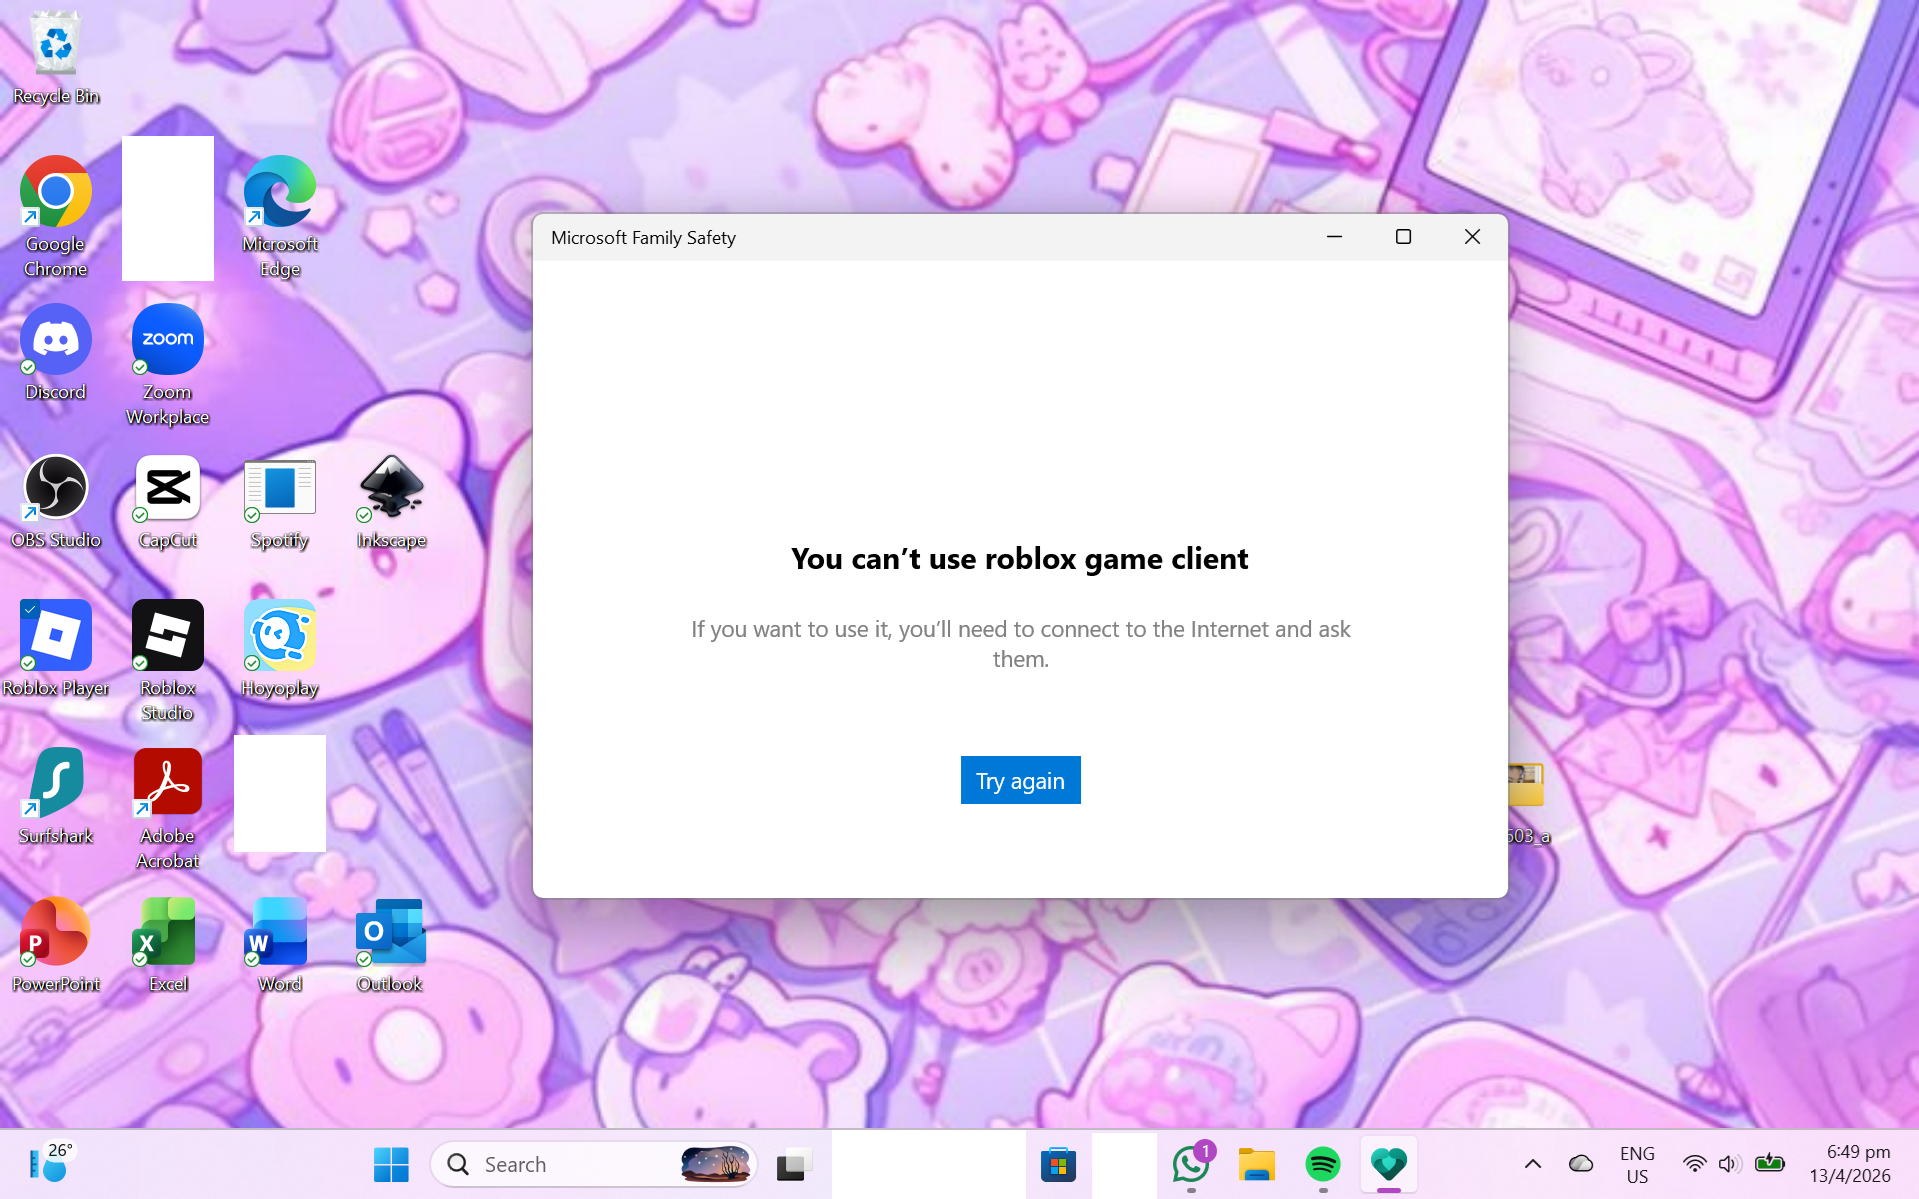Open OBS Studio desktop shortcut

(56, 501)
